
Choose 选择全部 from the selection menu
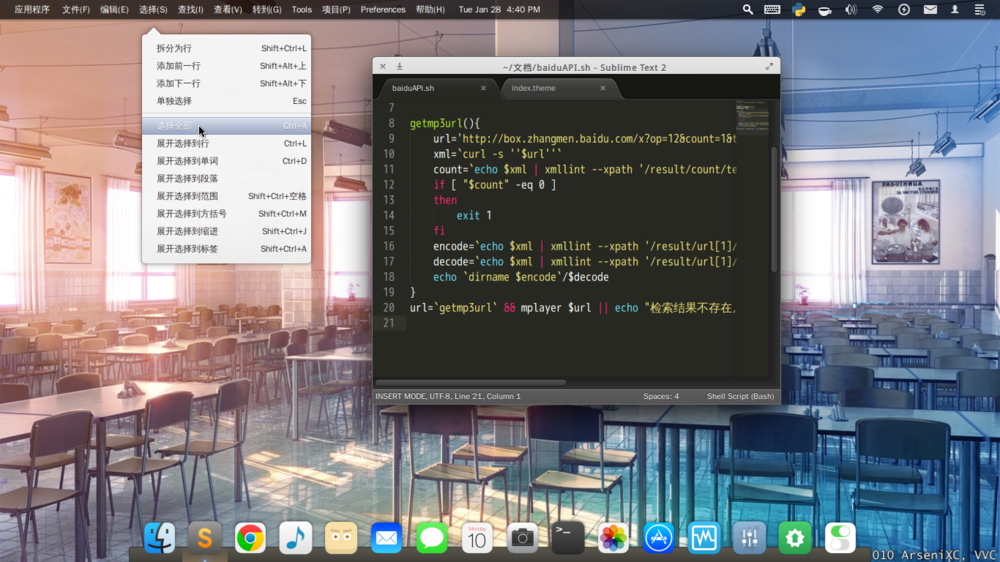[x=176, y=126]
